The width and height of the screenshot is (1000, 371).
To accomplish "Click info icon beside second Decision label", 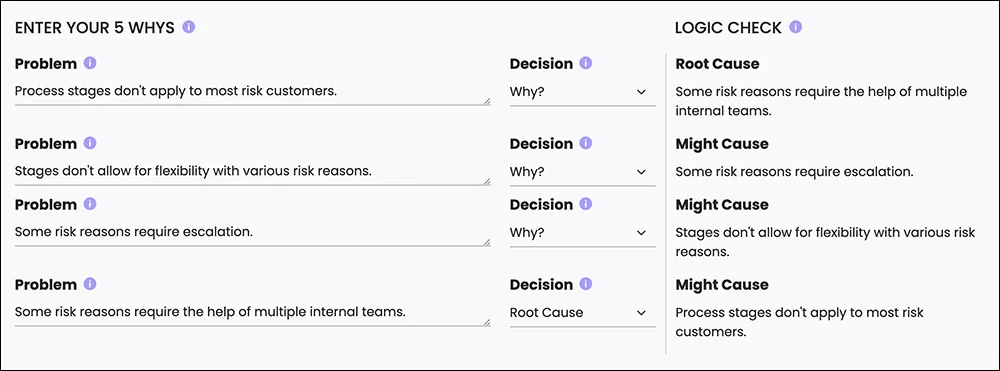I will pyautogui.click(x=585, y=143).
